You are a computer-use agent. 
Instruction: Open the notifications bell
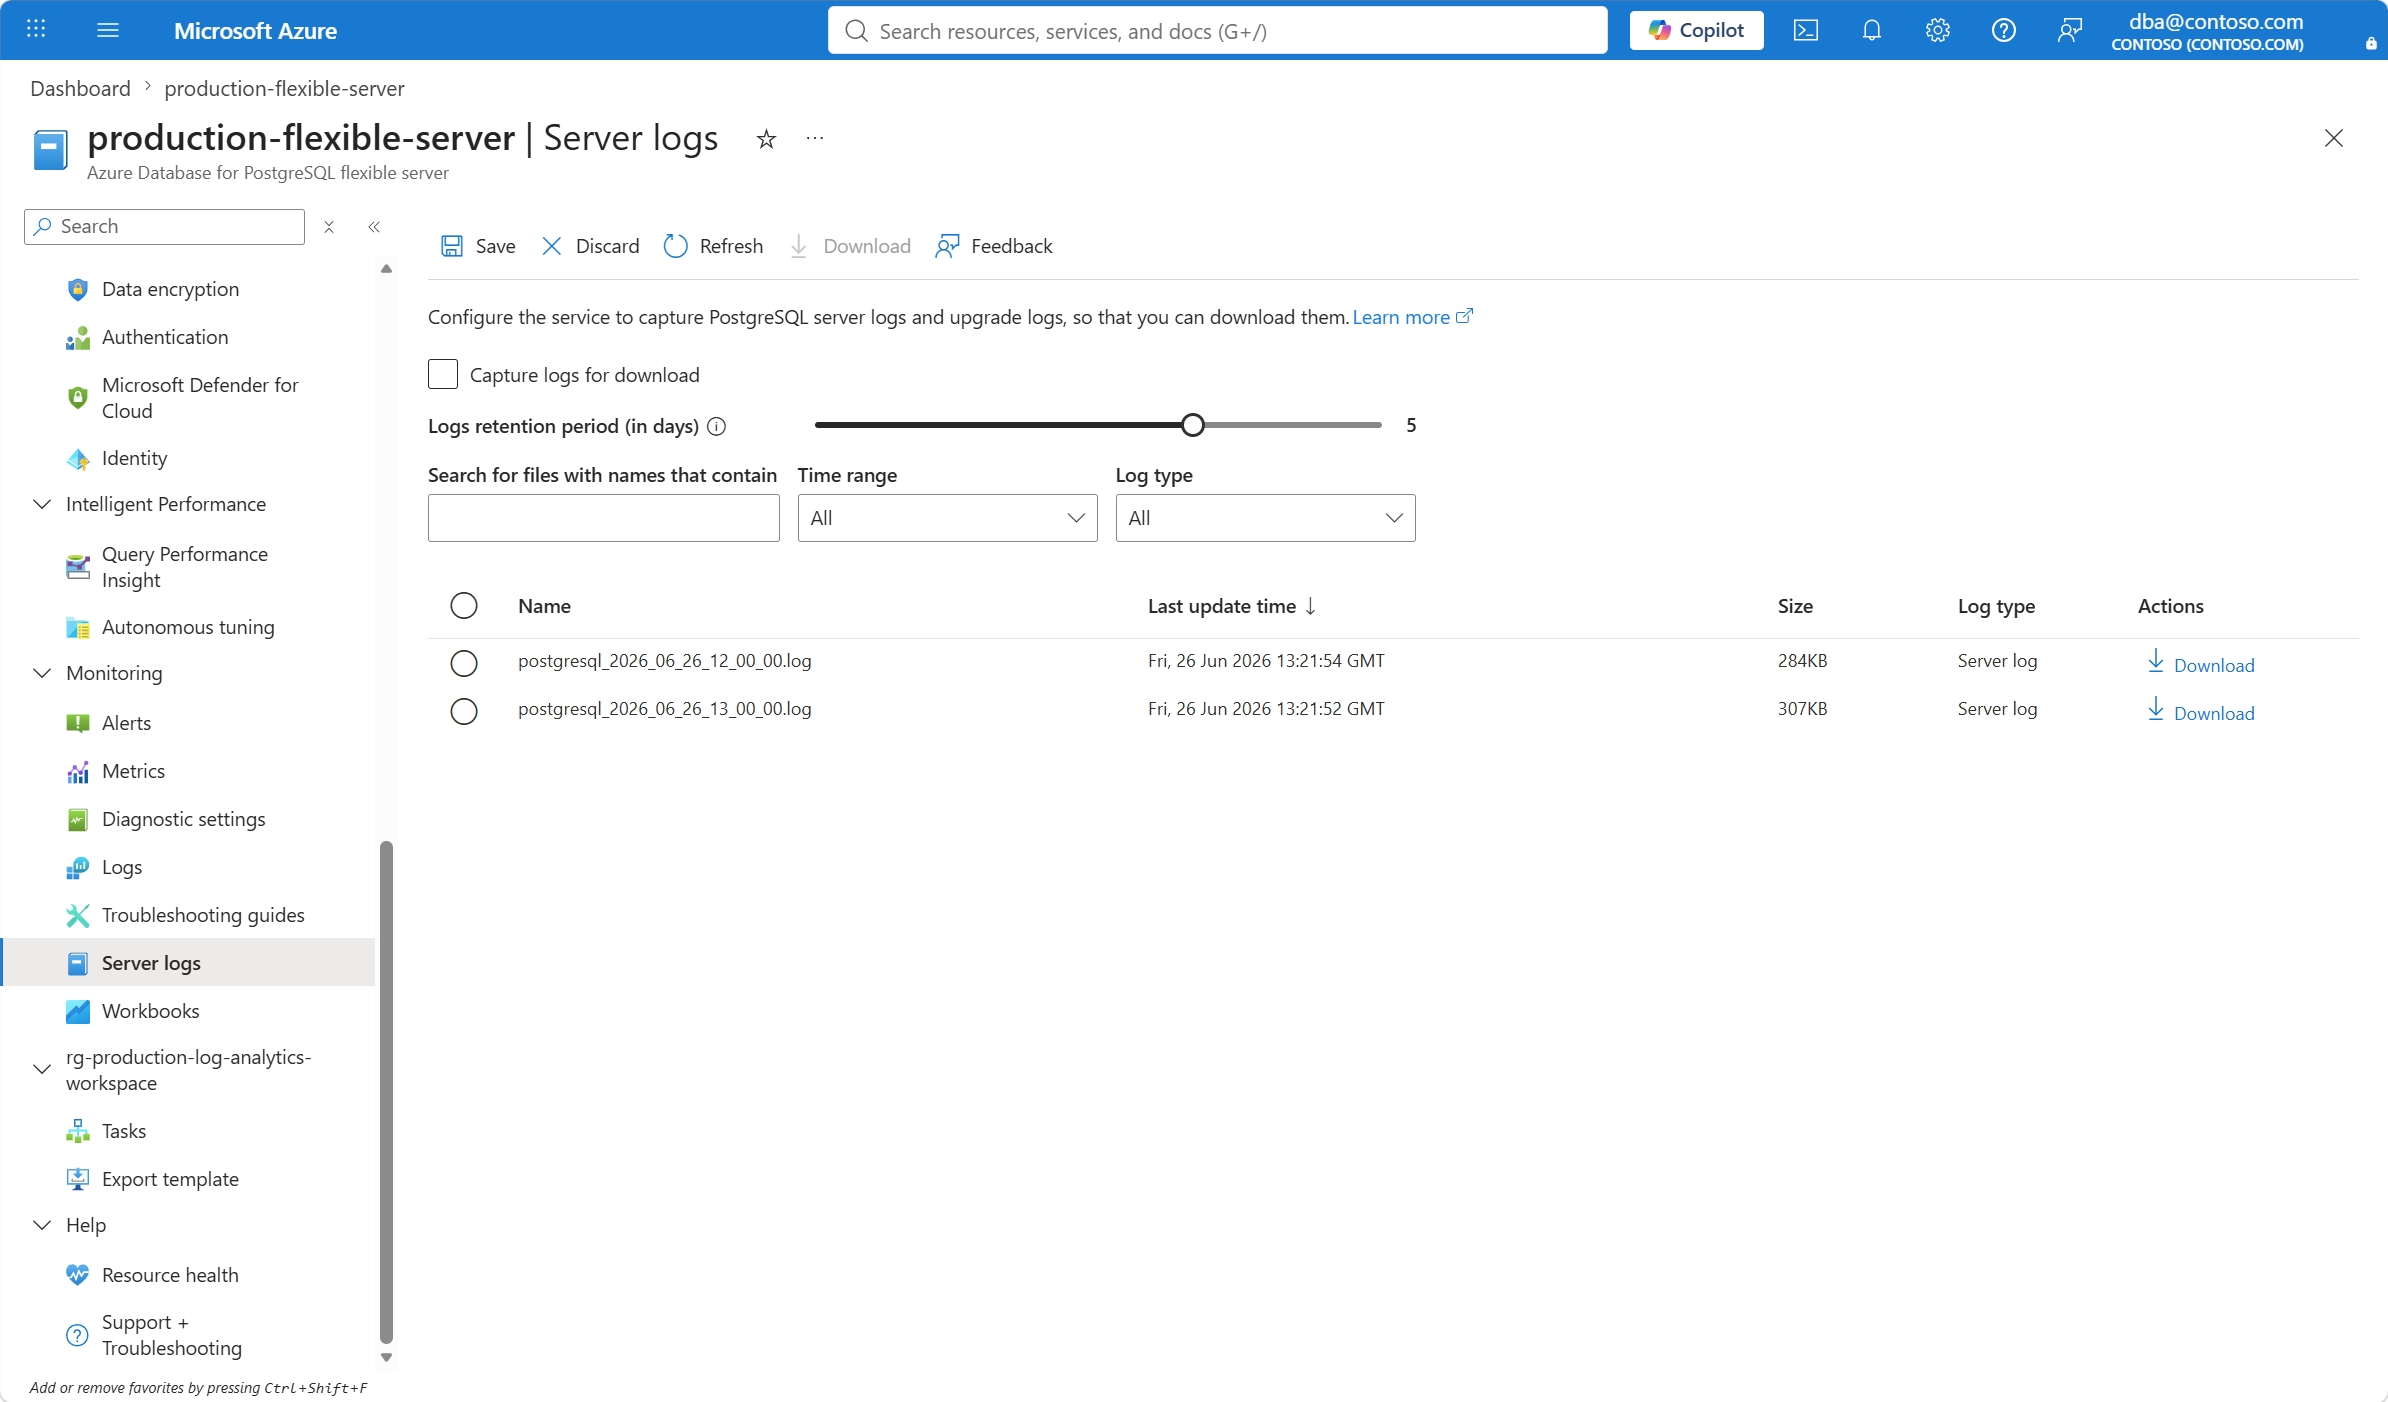click(x=1872, y=30)
